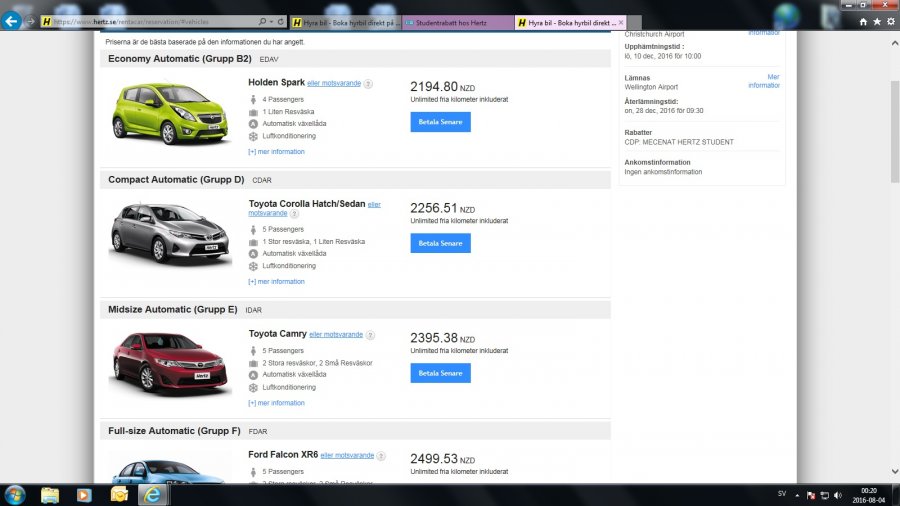Screen dimensions: 900x506
Task: Switch to the Studentrabatt hos Hertz tab
Action: pyautogui.click(x=458, y=22)
